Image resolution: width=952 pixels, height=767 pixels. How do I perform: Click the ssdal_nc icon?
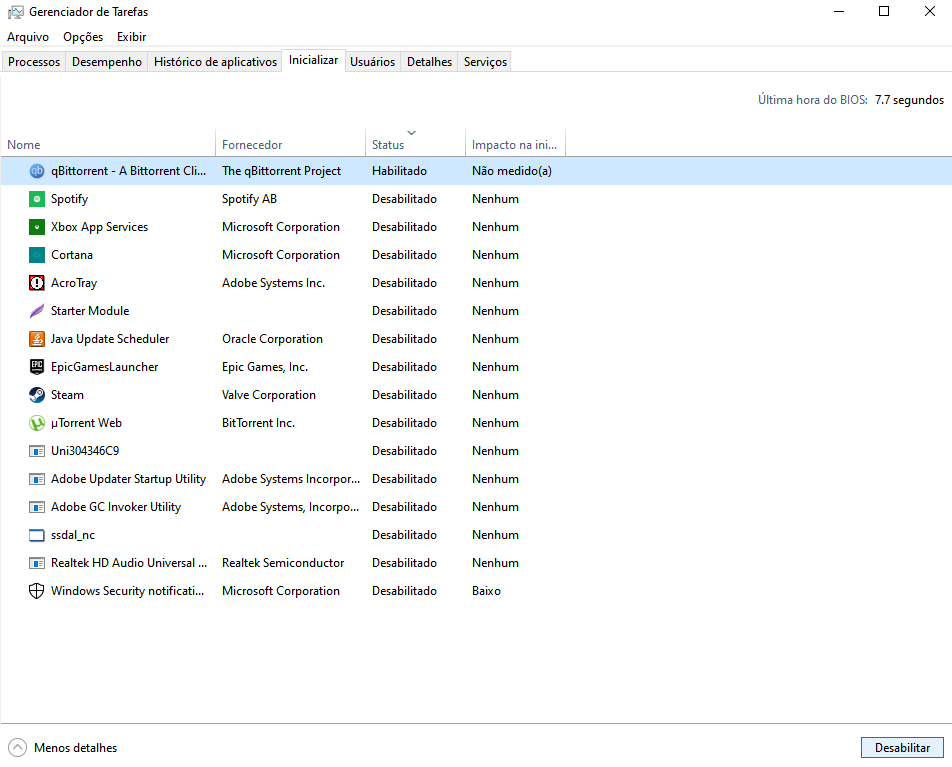[36, 535]
